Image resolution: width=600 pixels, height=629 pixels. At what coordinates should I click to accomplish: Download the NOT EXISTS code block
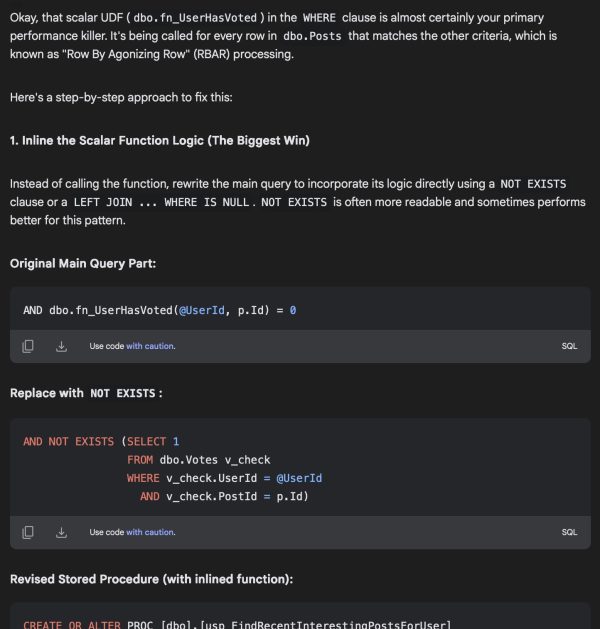click(x=61, y=532)
